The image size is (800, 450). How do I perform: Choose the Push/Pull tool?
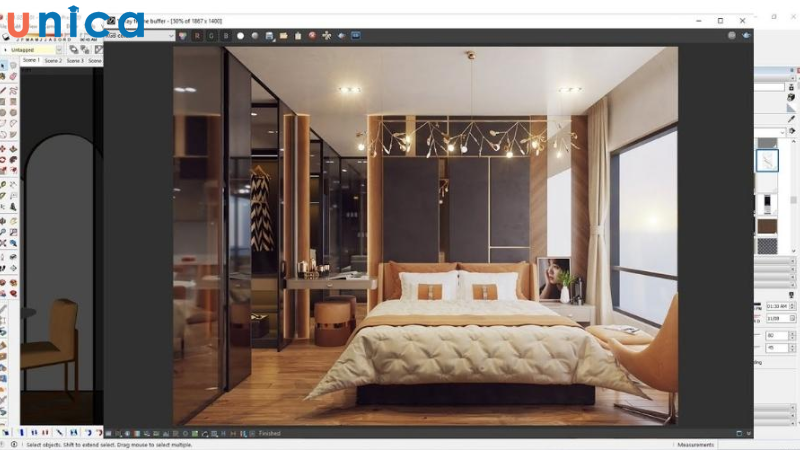coord(13,148)
